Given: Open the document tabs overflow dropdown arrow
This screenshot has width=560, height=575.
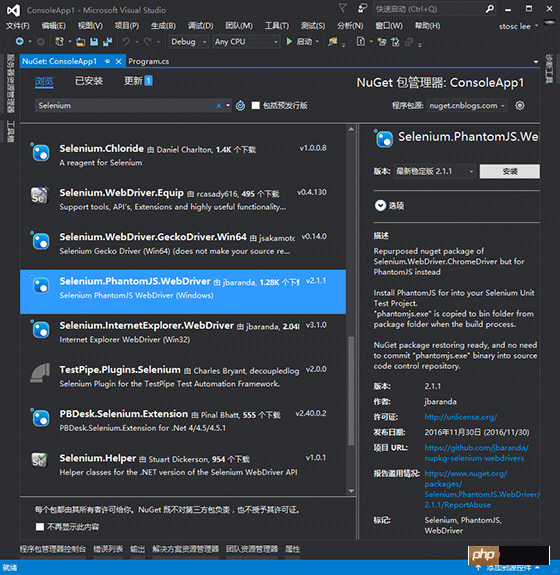Looking at the screenshot, I should point(536,62).
